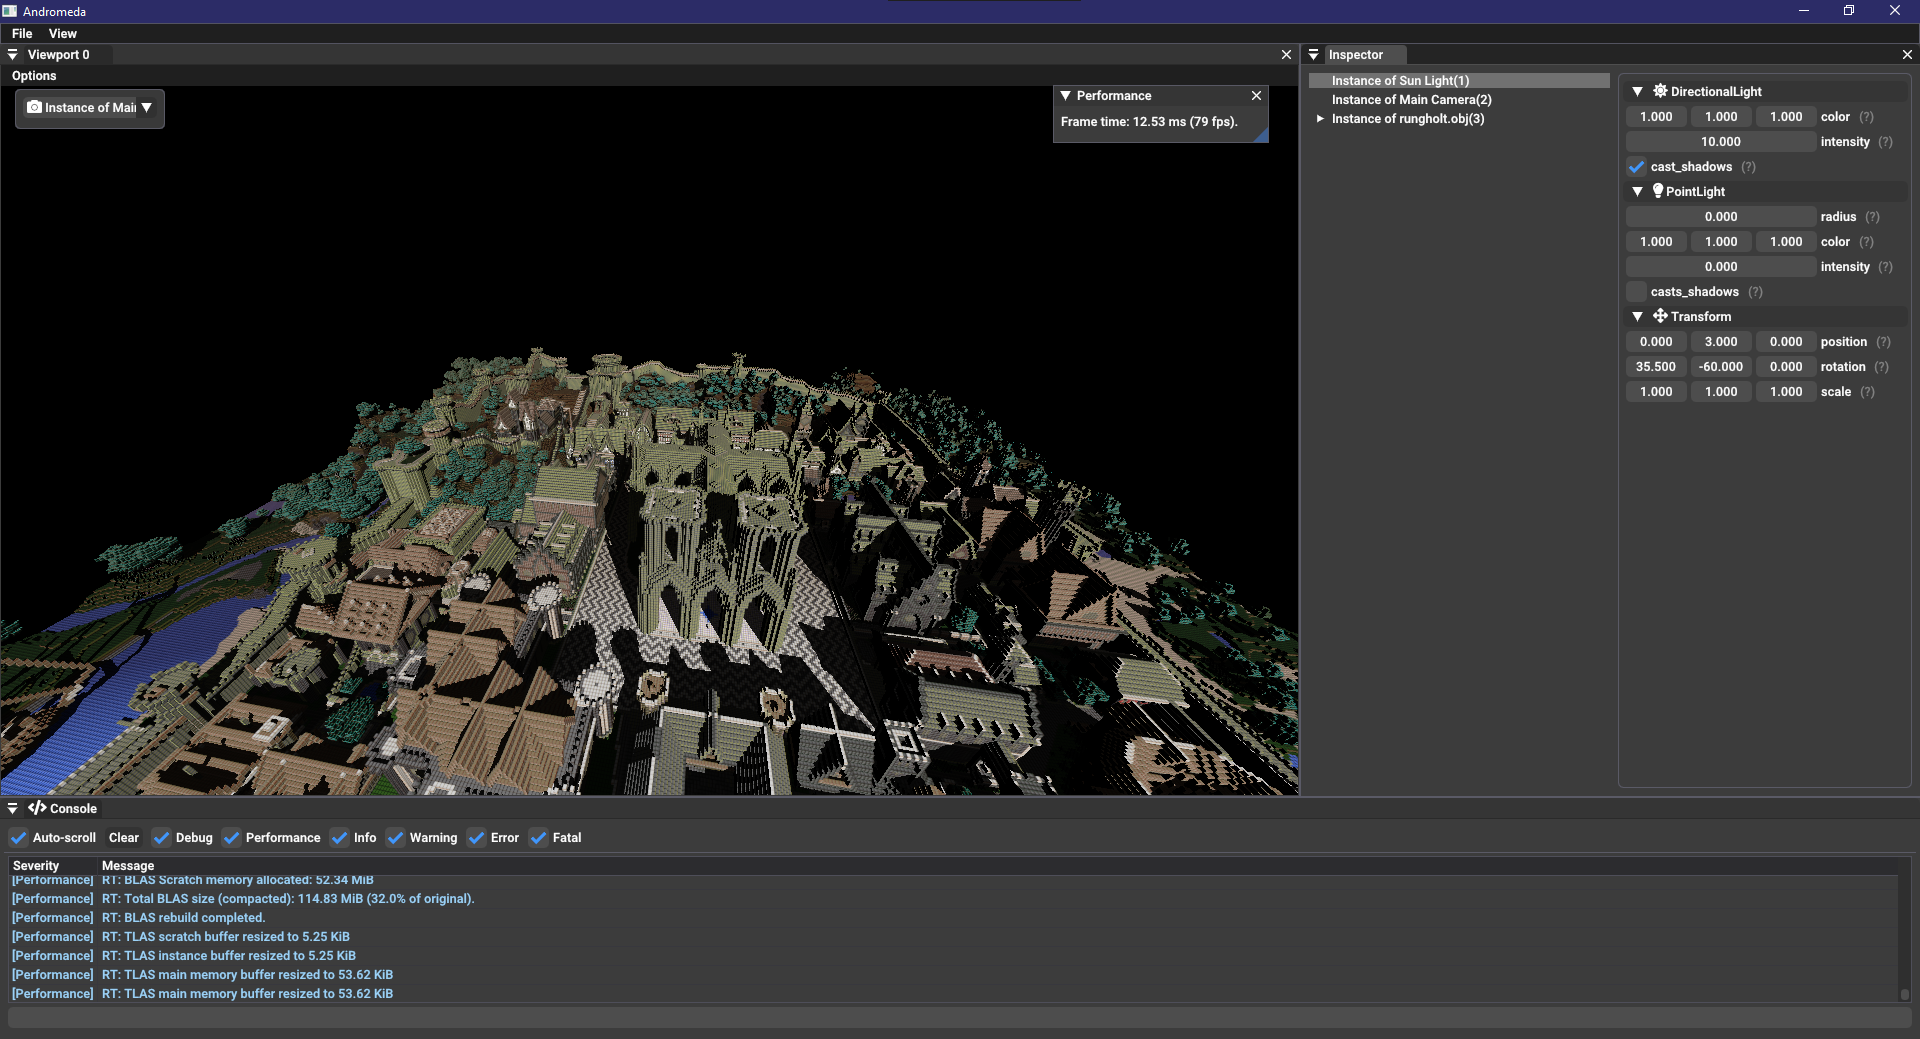The width and height of the screenshot is (1920, 1039).
Task: Click the Console code icon
Action: [x=37, y=808]
